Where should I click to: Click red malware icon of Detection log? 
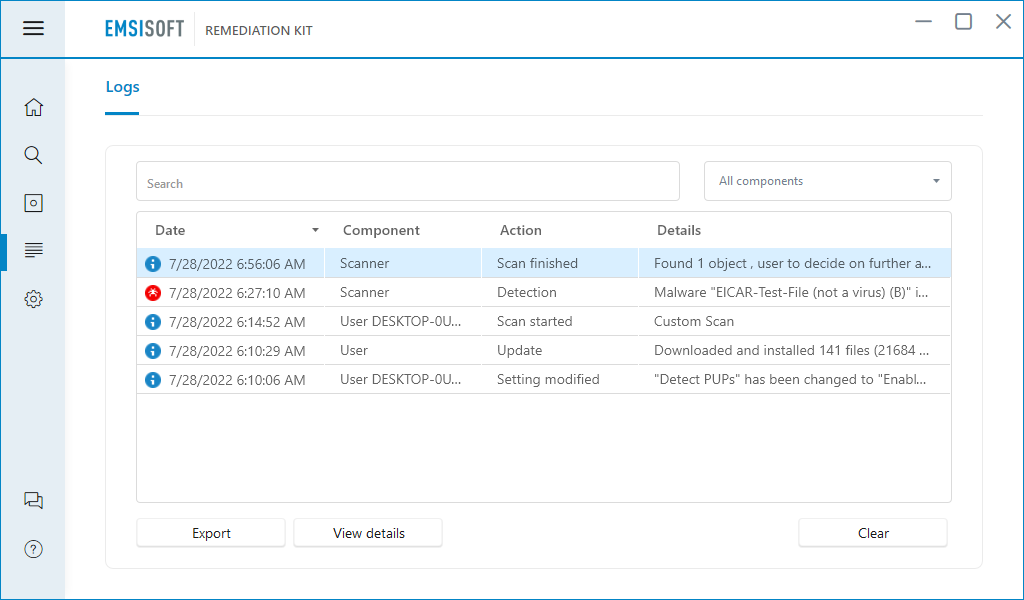(153, 293)
